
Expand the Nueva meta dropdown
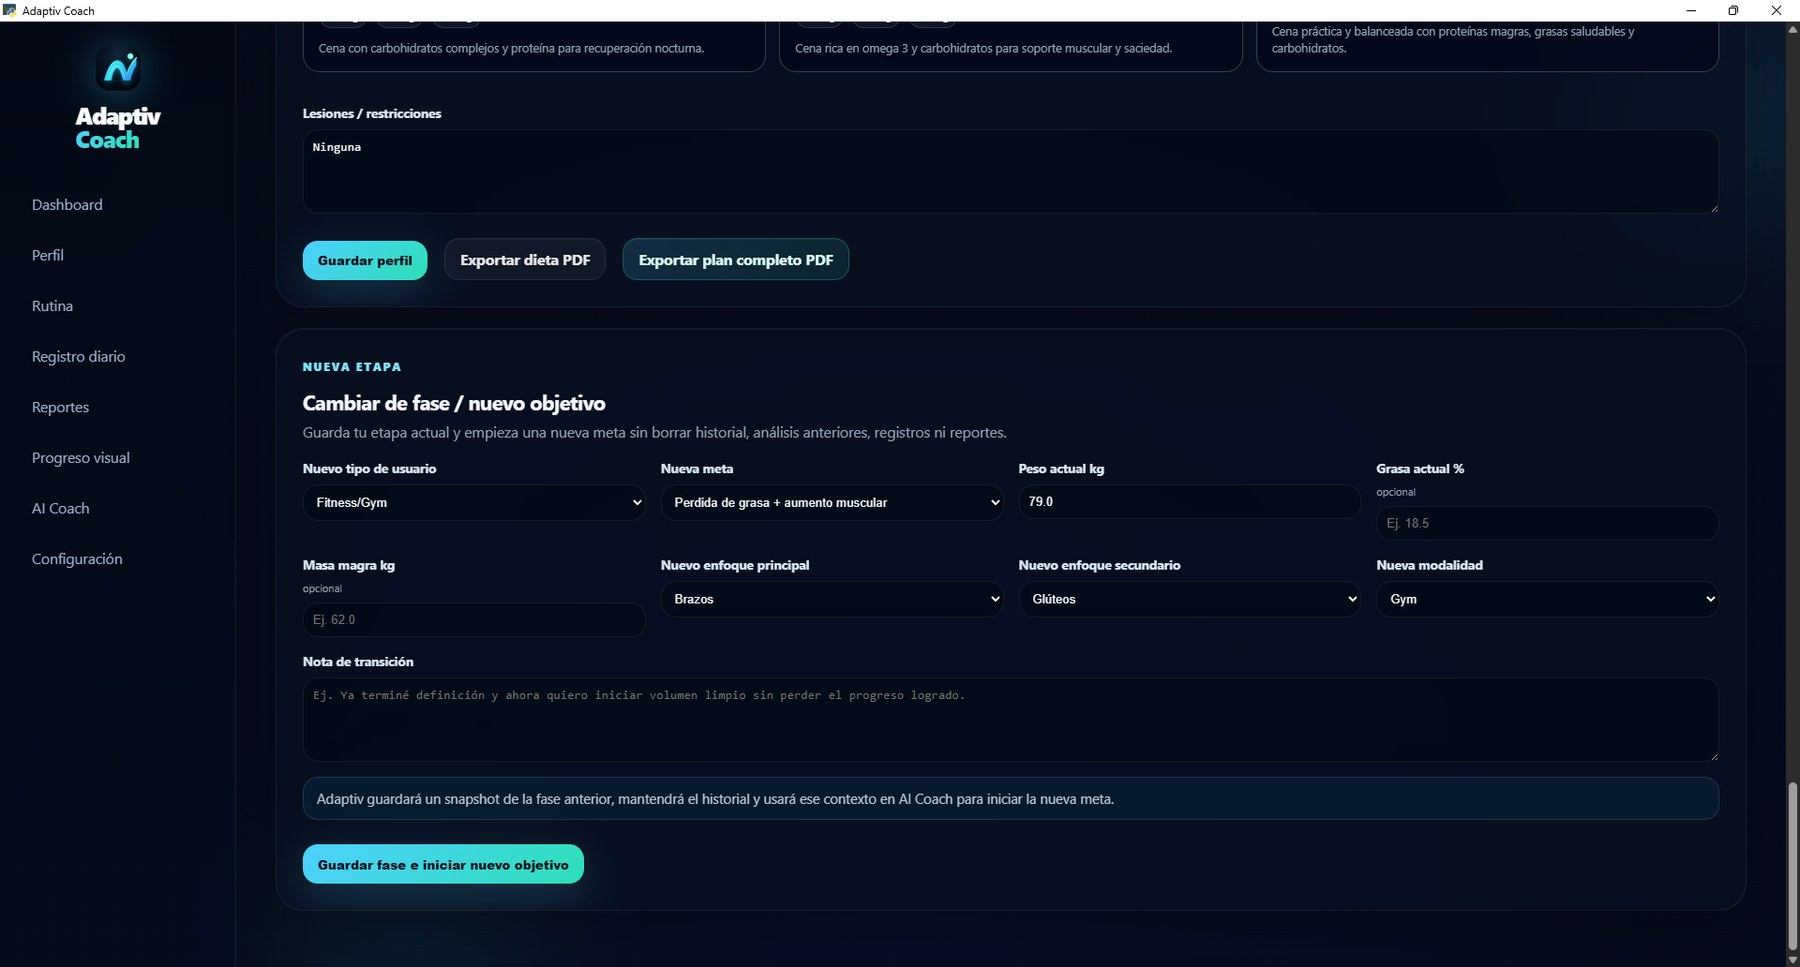tap(832, 502)
